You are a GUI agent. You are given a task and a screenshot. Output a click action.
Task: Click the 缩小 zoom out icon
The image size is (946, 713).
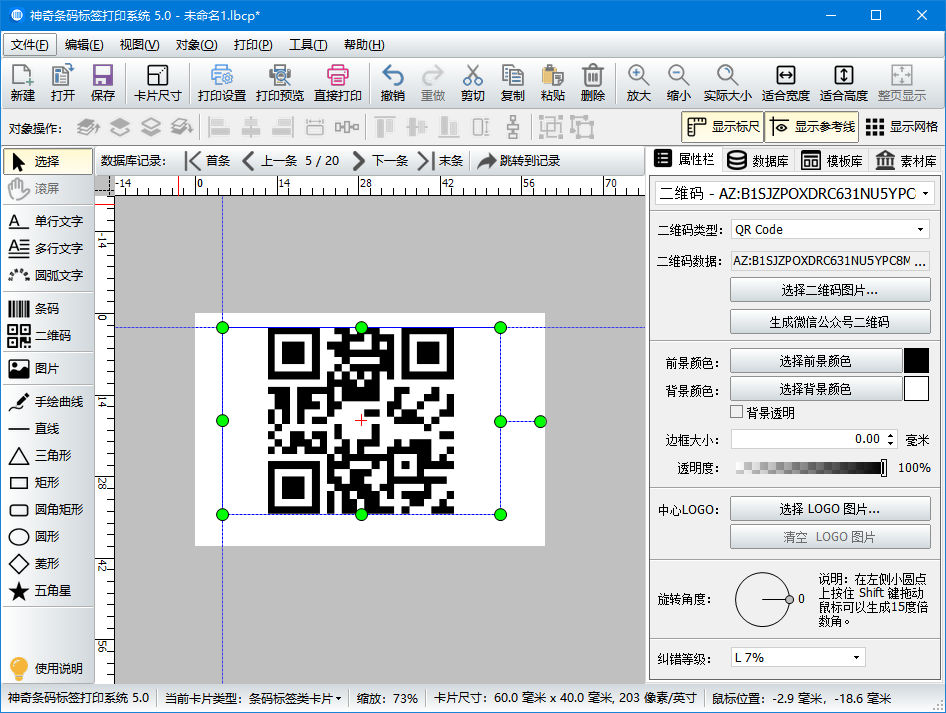tap(678, 83)
